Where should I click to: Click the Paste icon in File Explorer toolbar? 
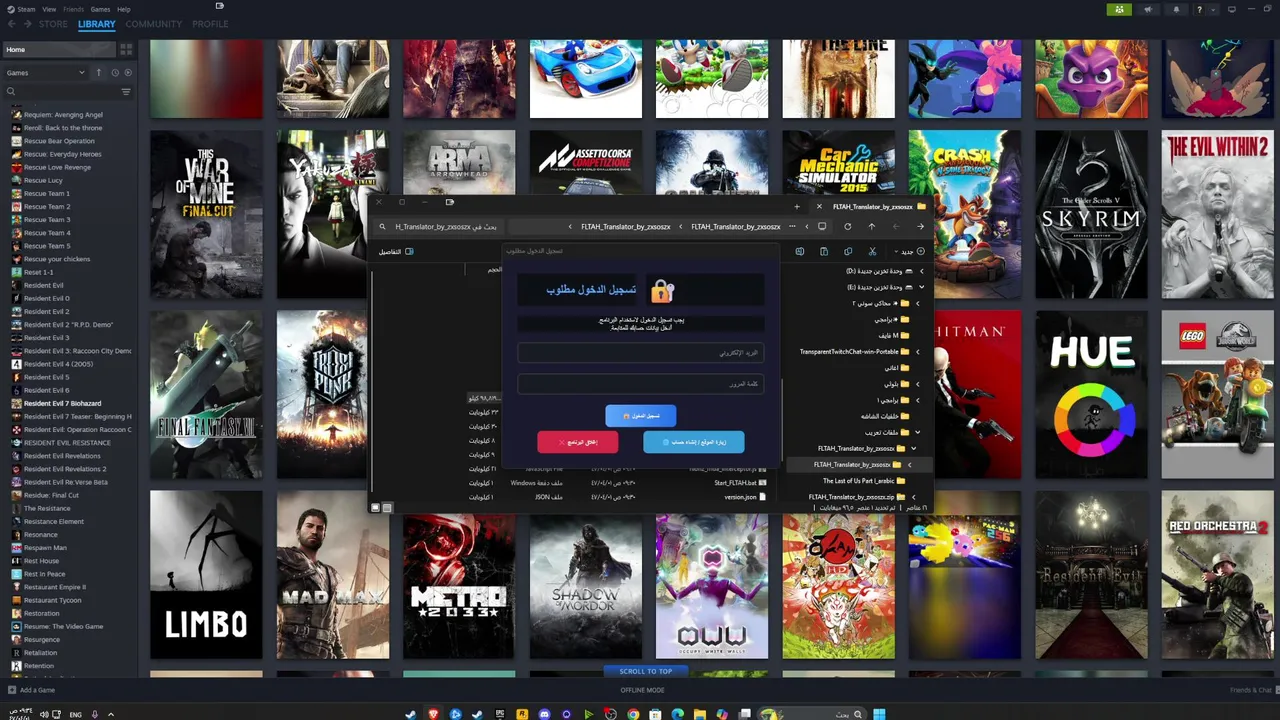(824, 251)
